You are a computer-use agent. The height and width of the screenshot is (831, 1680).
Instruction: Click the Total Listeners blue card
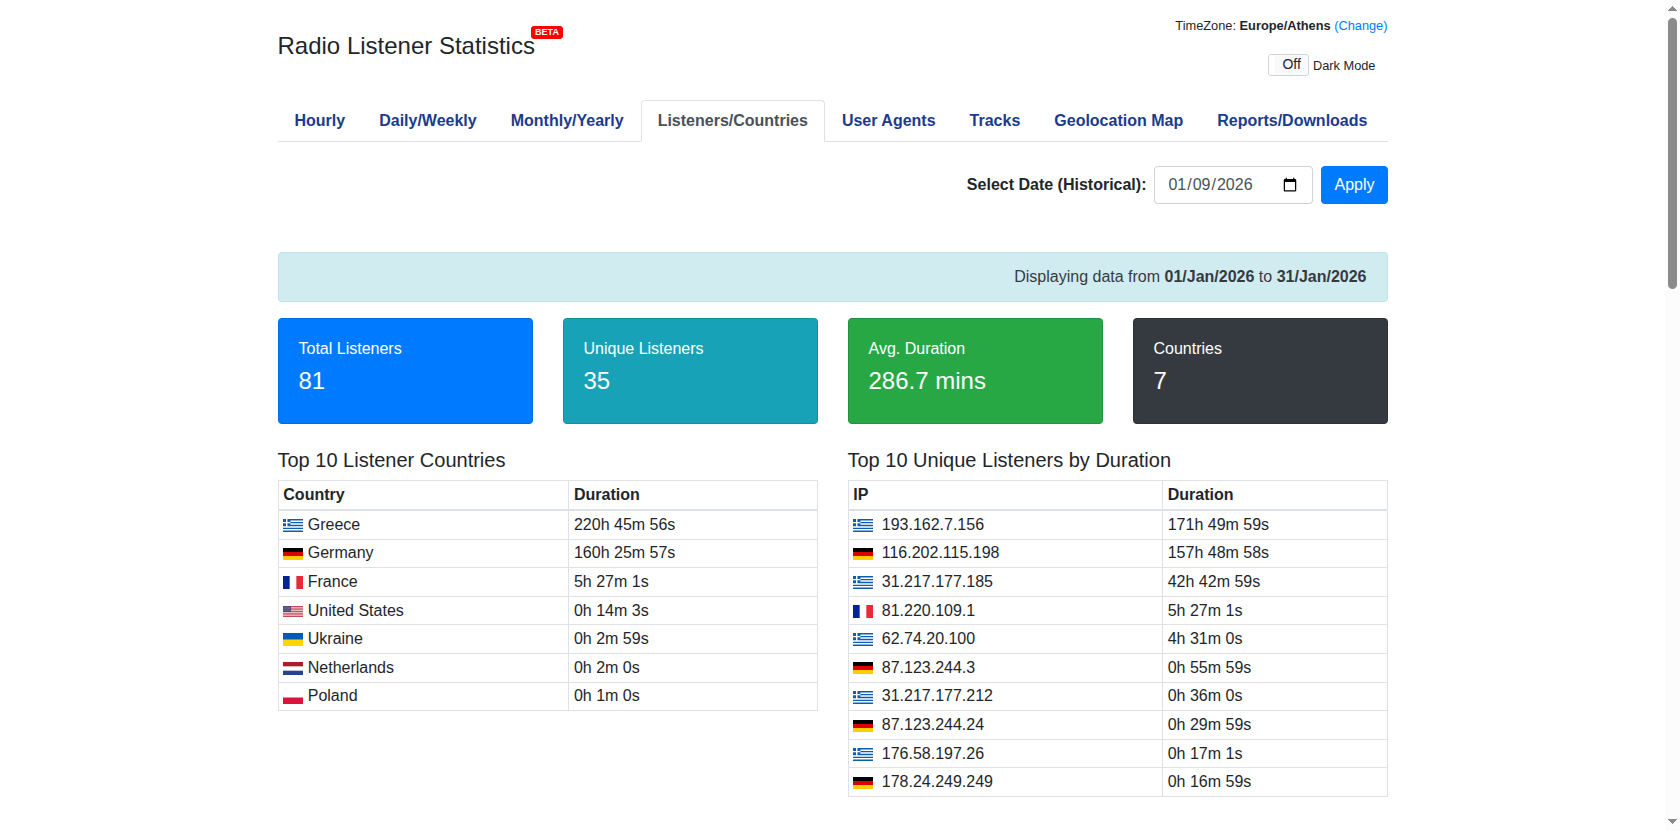tap(405, 371)
